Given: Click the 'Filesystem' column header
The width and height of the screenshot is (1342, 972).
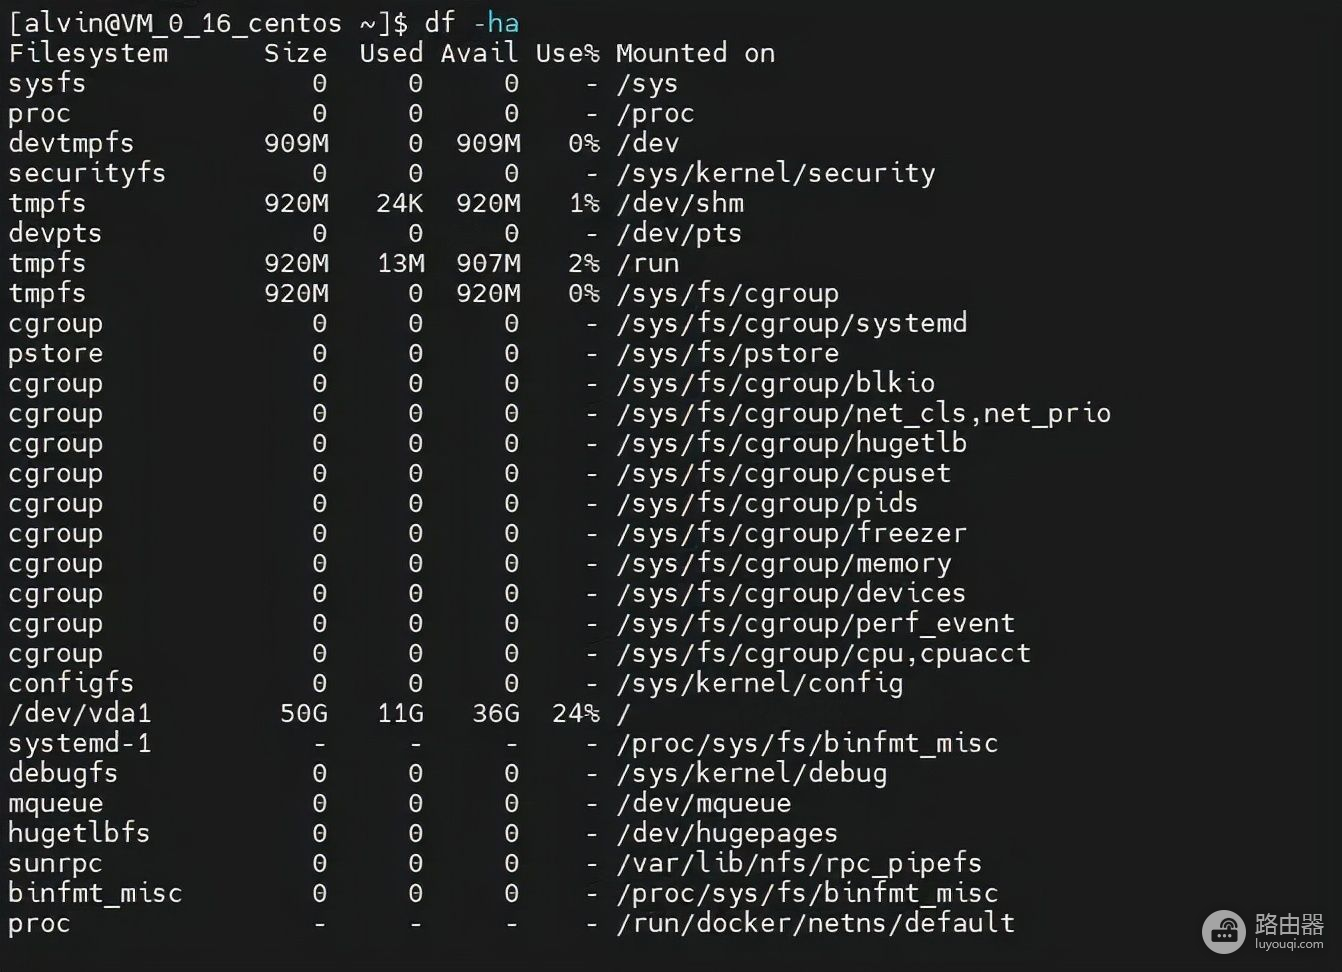Looking at the screenshot, I should click(x=88, y=53).
